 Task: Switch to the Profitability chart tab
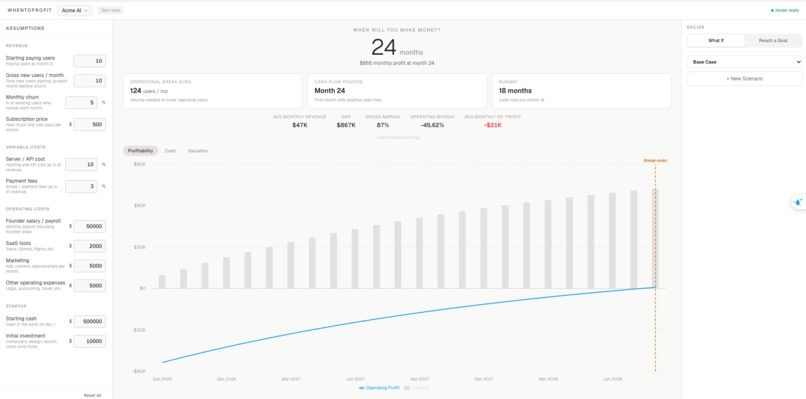tap(140, 151)
